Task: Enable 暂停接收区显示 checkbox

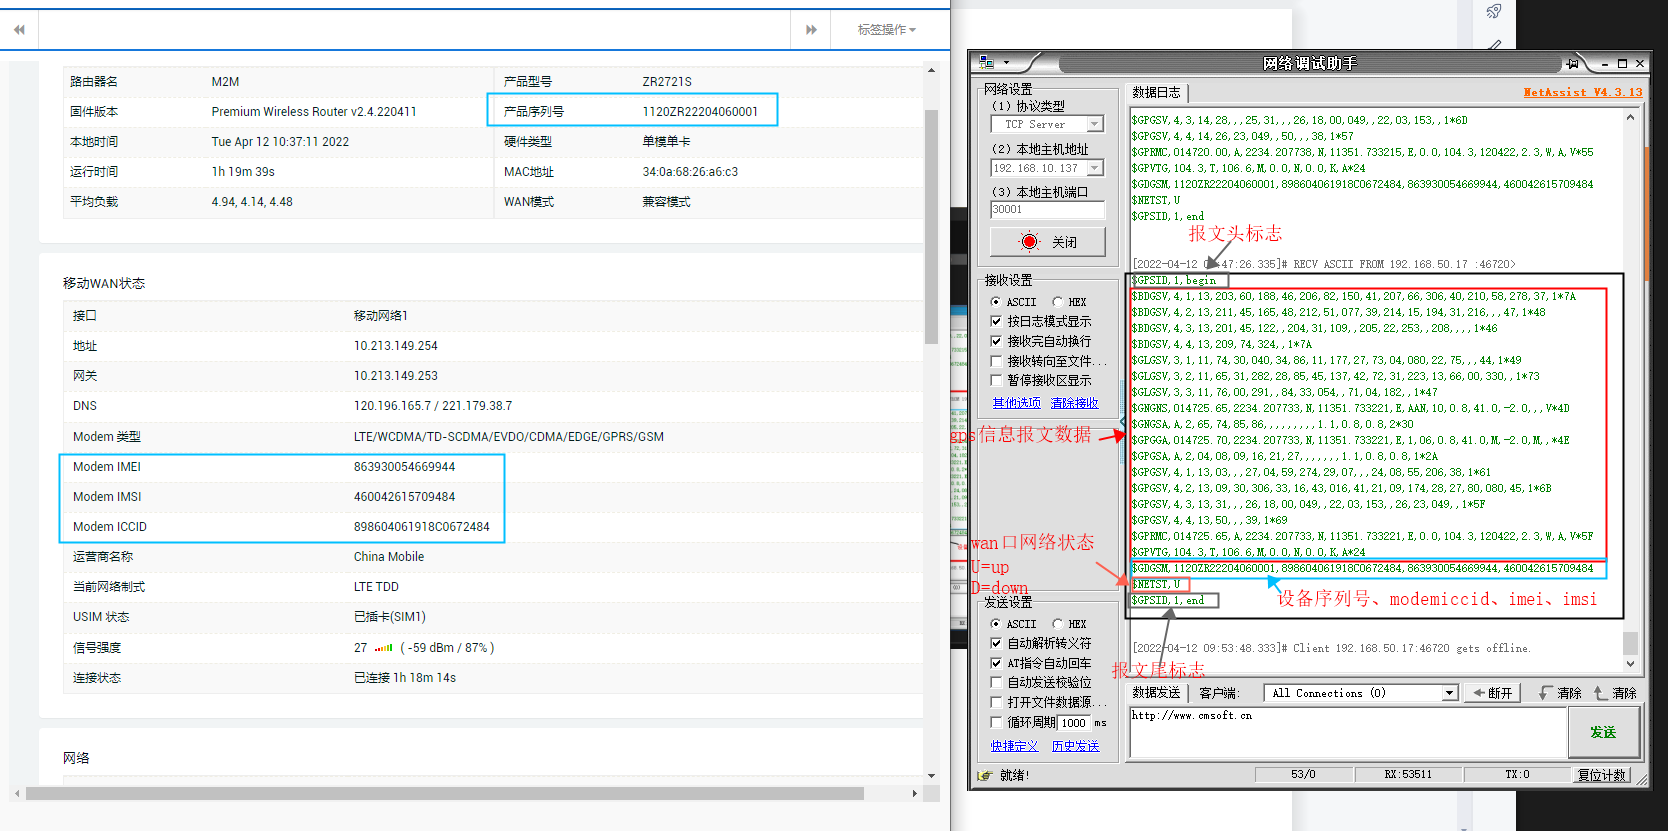Action: (996, 380)
